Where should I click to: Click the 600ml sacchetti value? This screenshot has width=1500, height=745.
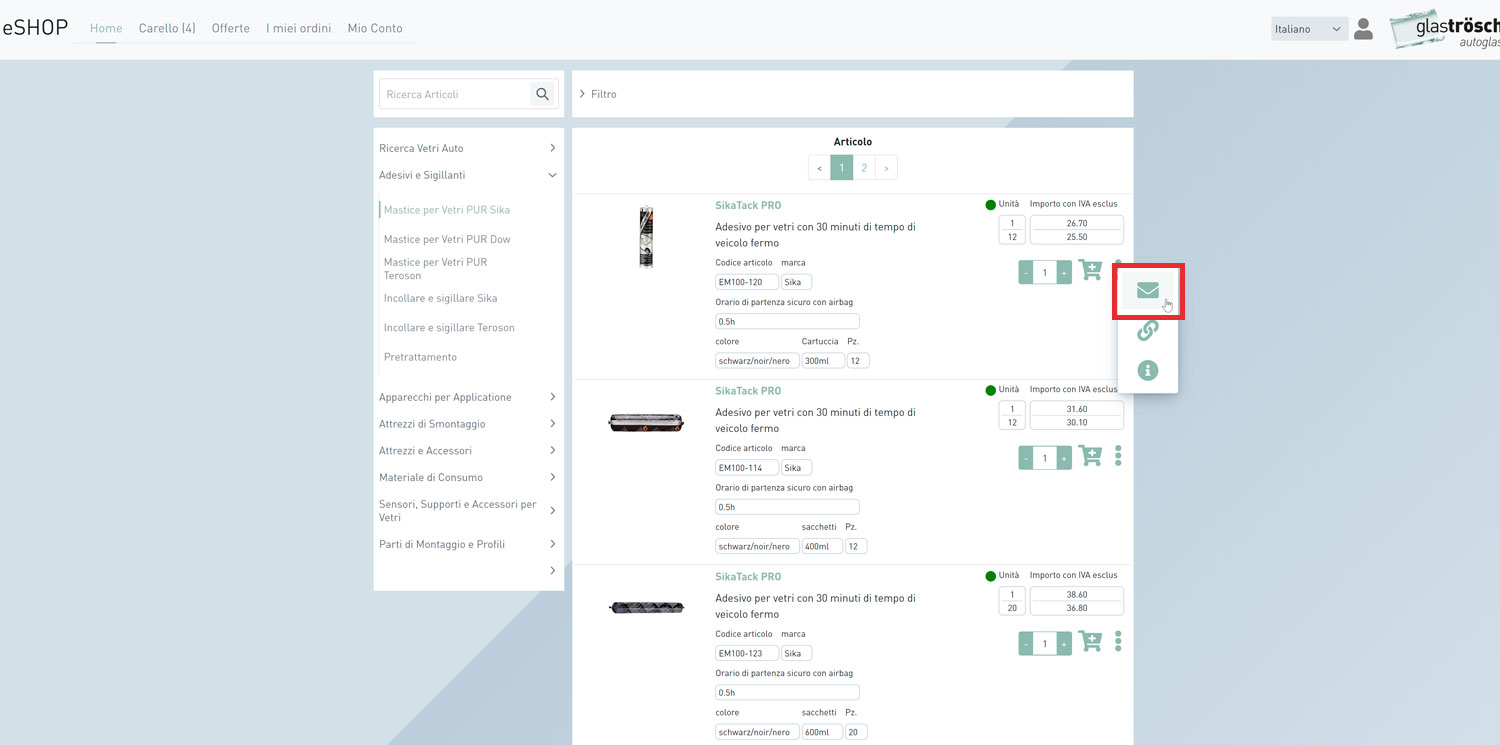823,732
